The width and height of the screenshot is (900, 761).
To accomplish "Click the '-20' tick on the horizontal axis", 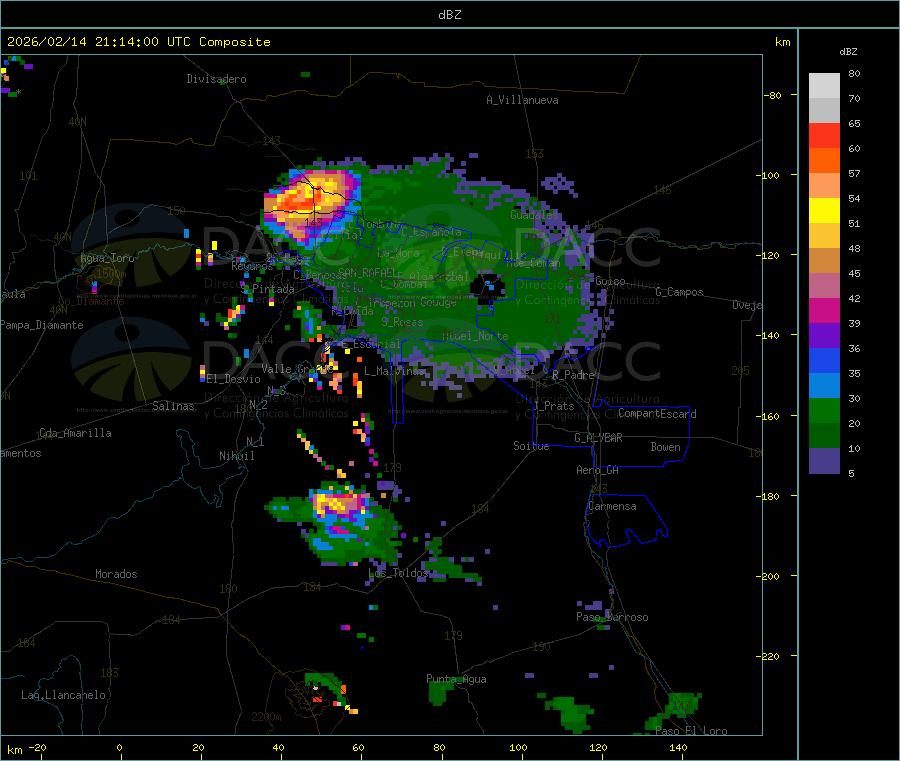I will point(37,747).
